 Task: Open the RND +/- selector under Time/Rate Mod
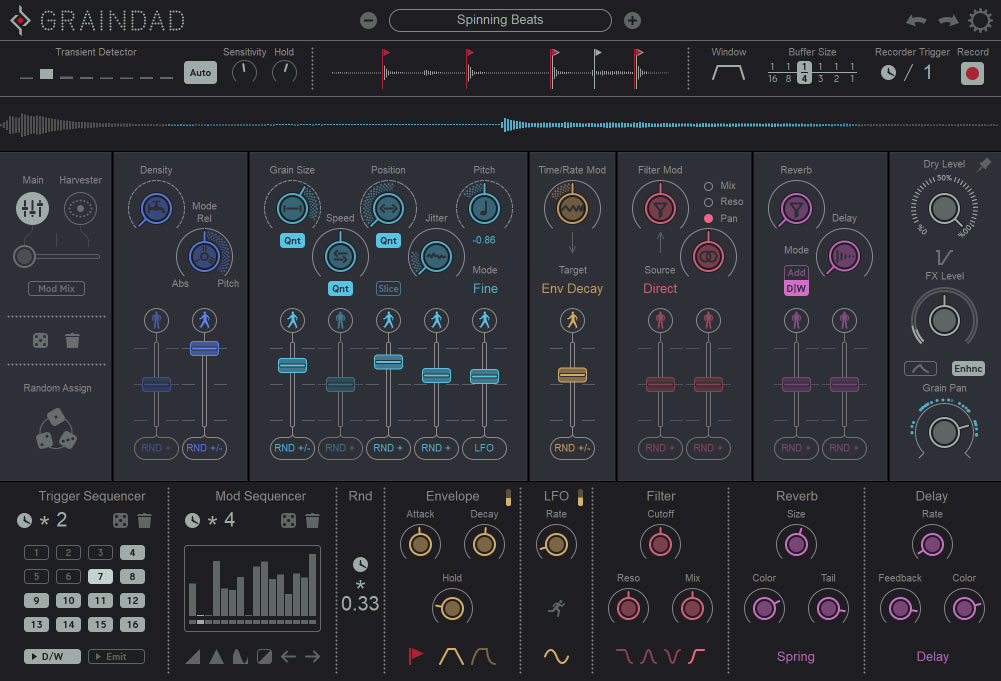click(x=572, y=448)
